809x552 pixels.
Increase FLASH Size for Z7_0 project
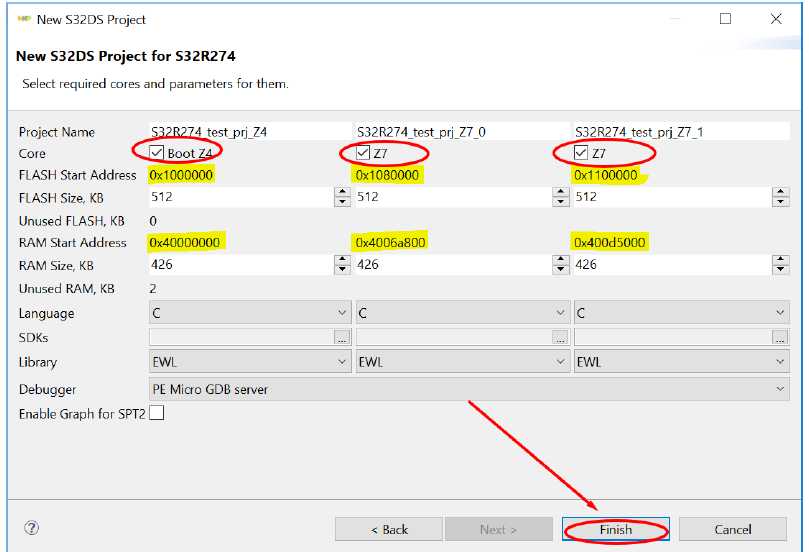560,192
